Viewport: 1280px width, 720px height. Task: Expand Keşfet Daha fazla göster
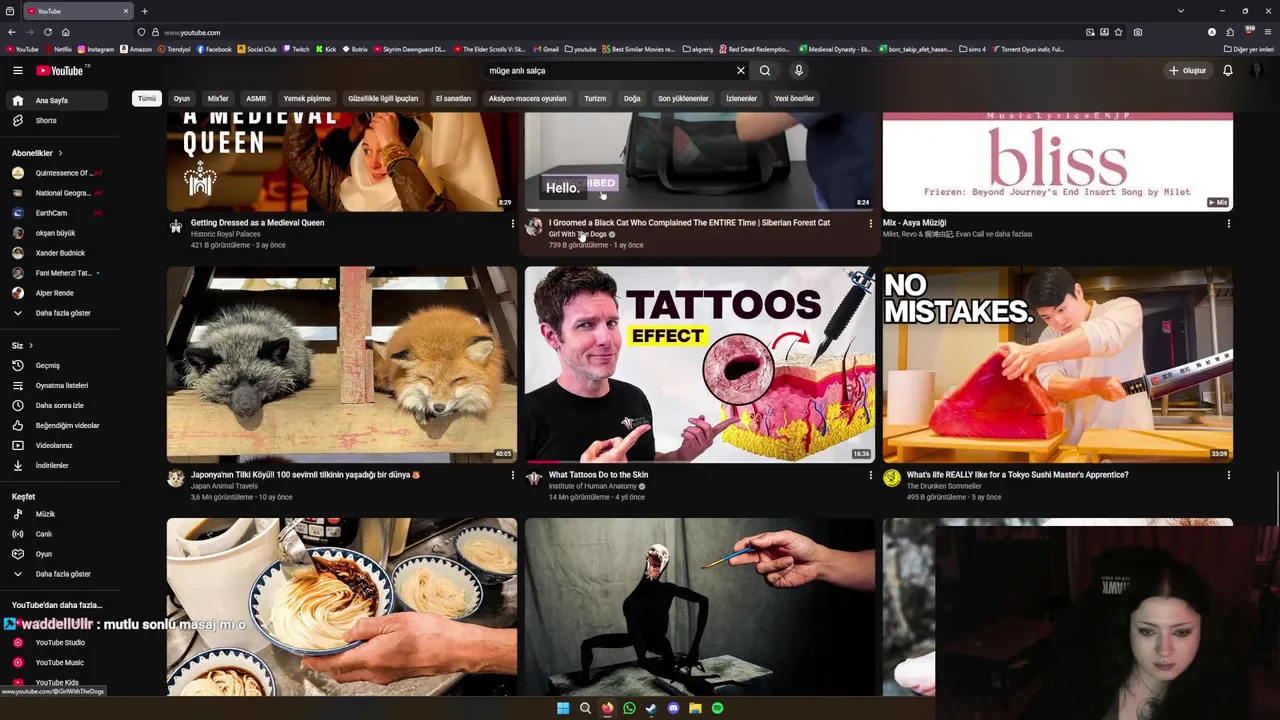56,574
